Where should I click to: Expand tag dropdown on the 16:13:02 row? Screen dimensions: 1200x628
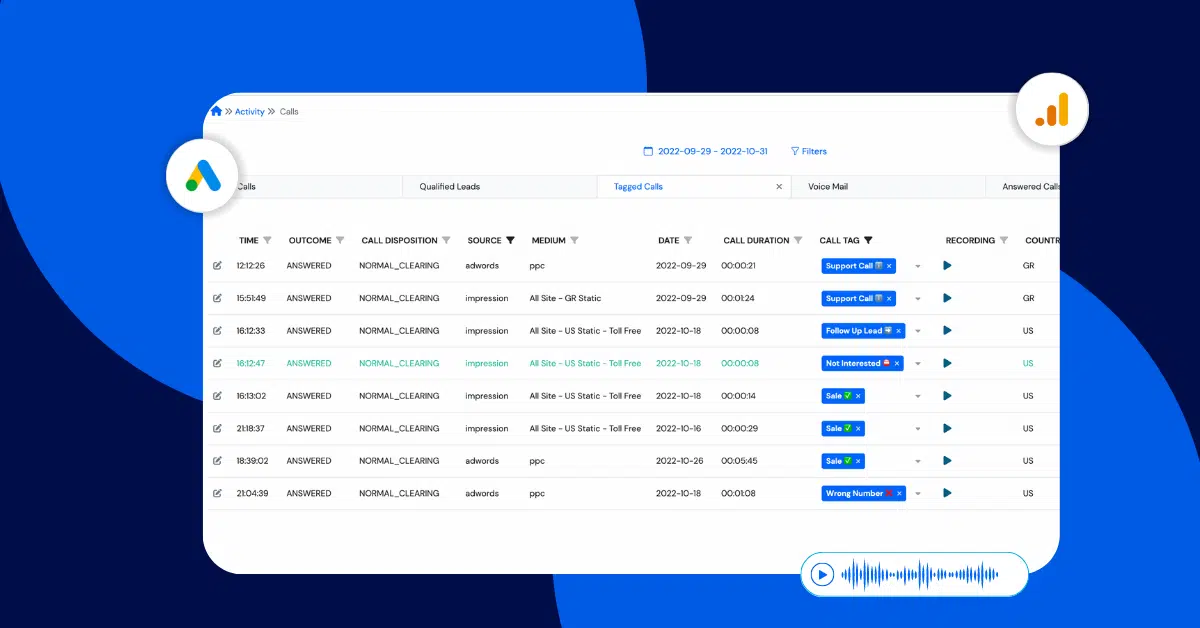click(x=918, y=397)
